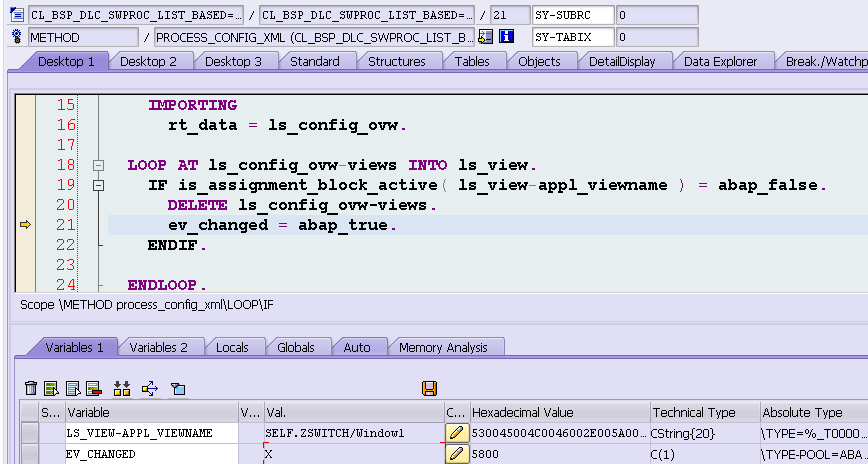
Task: Click the X value field of EV_CHANGED
Action: [x=354, y=454]
